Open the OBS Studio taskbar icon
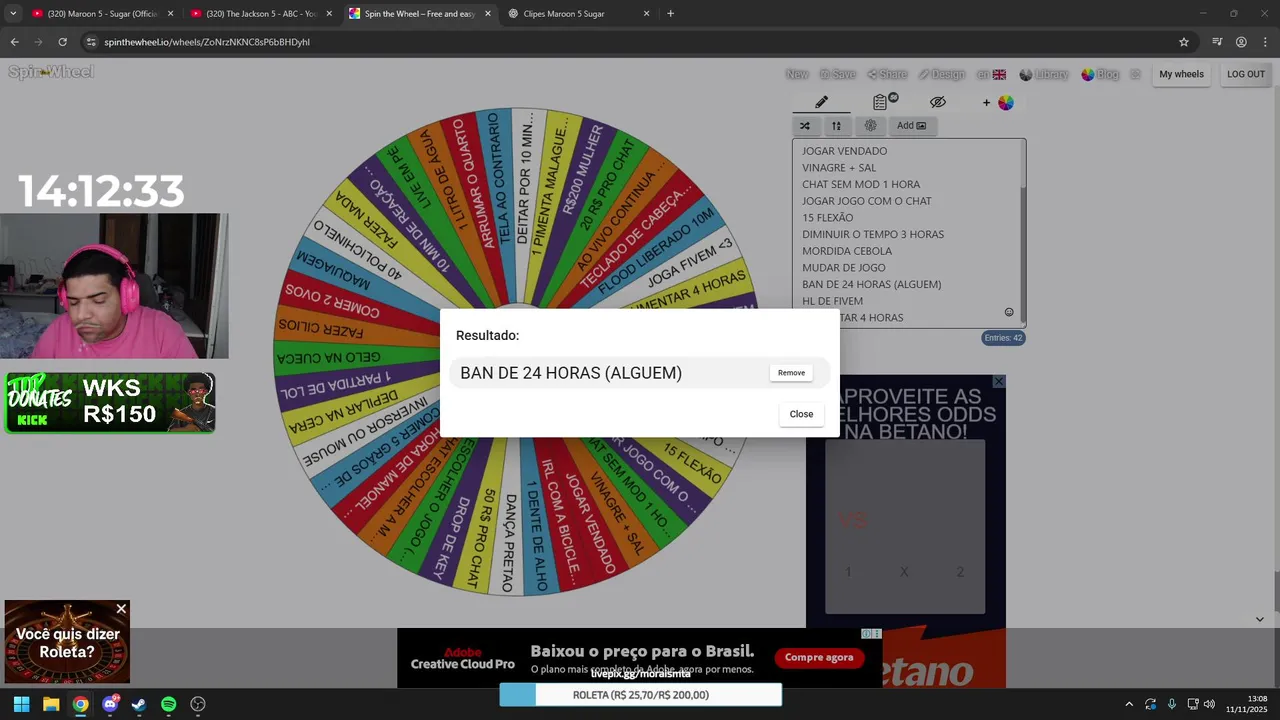The height and width of the screenshot is (720, 1280). (198, 704)
